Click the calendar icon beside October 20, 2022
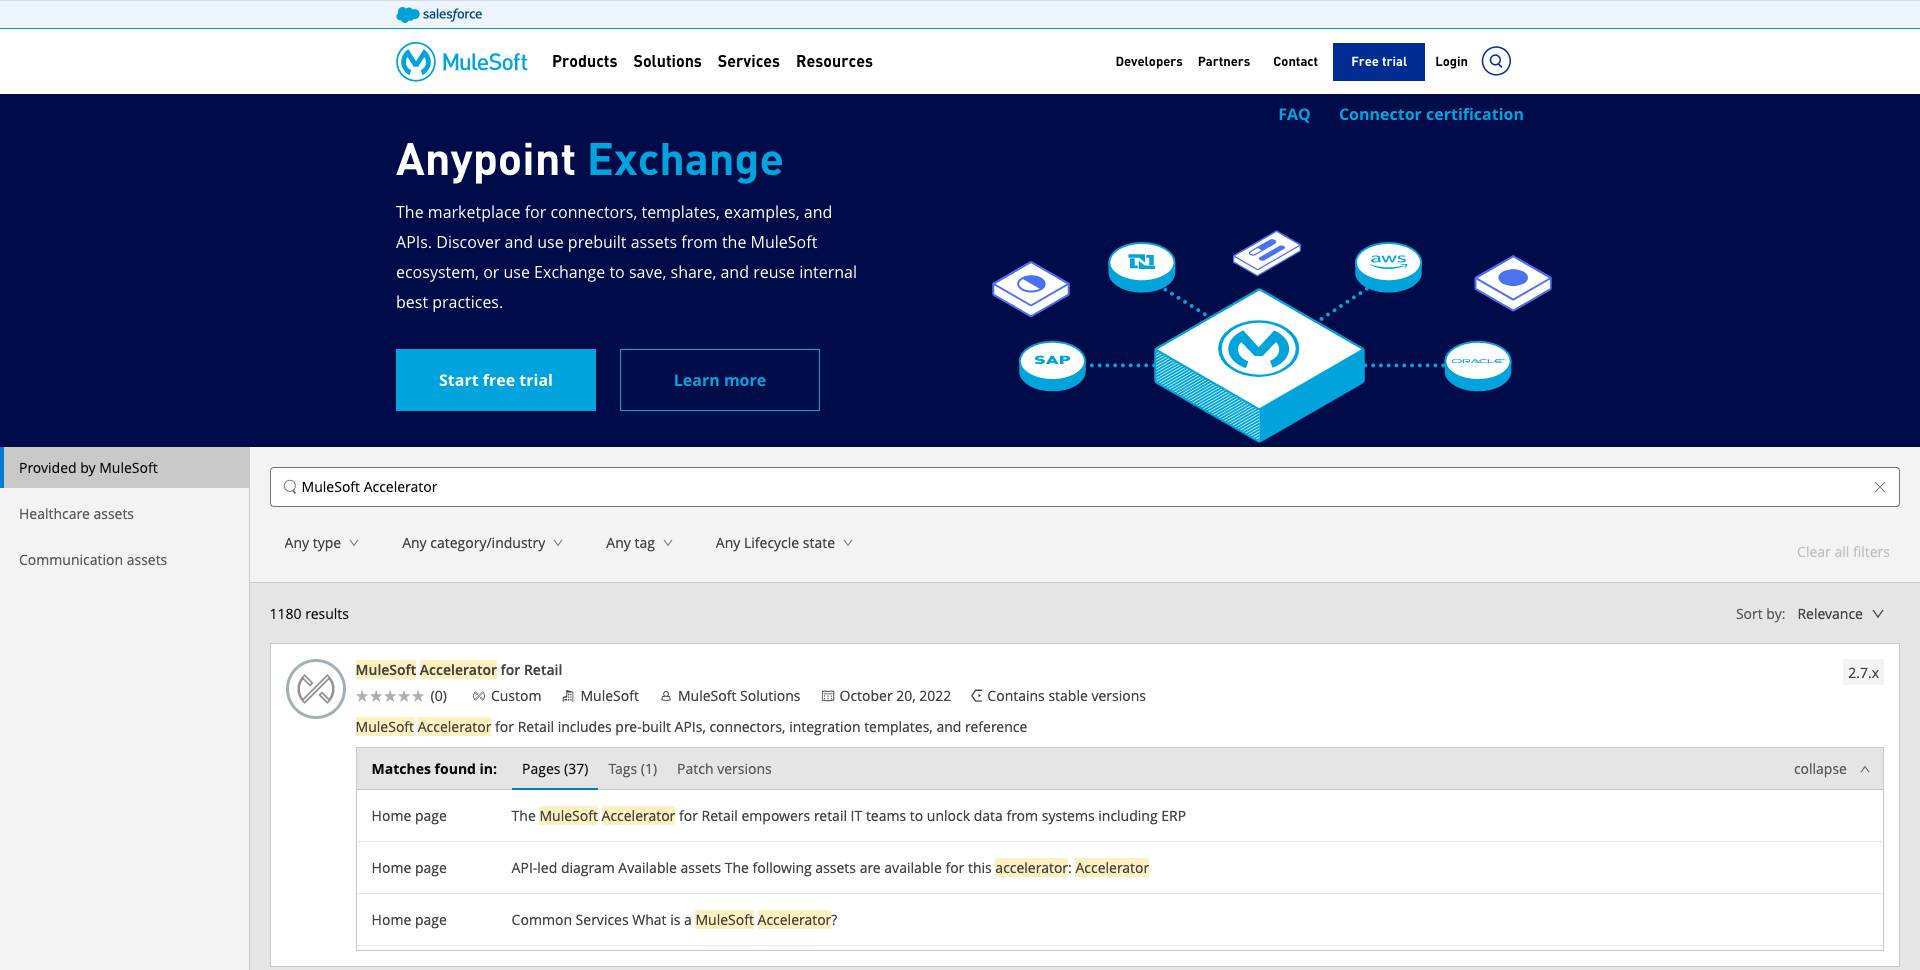The image size is (1920, 970). tap(828, 696)
